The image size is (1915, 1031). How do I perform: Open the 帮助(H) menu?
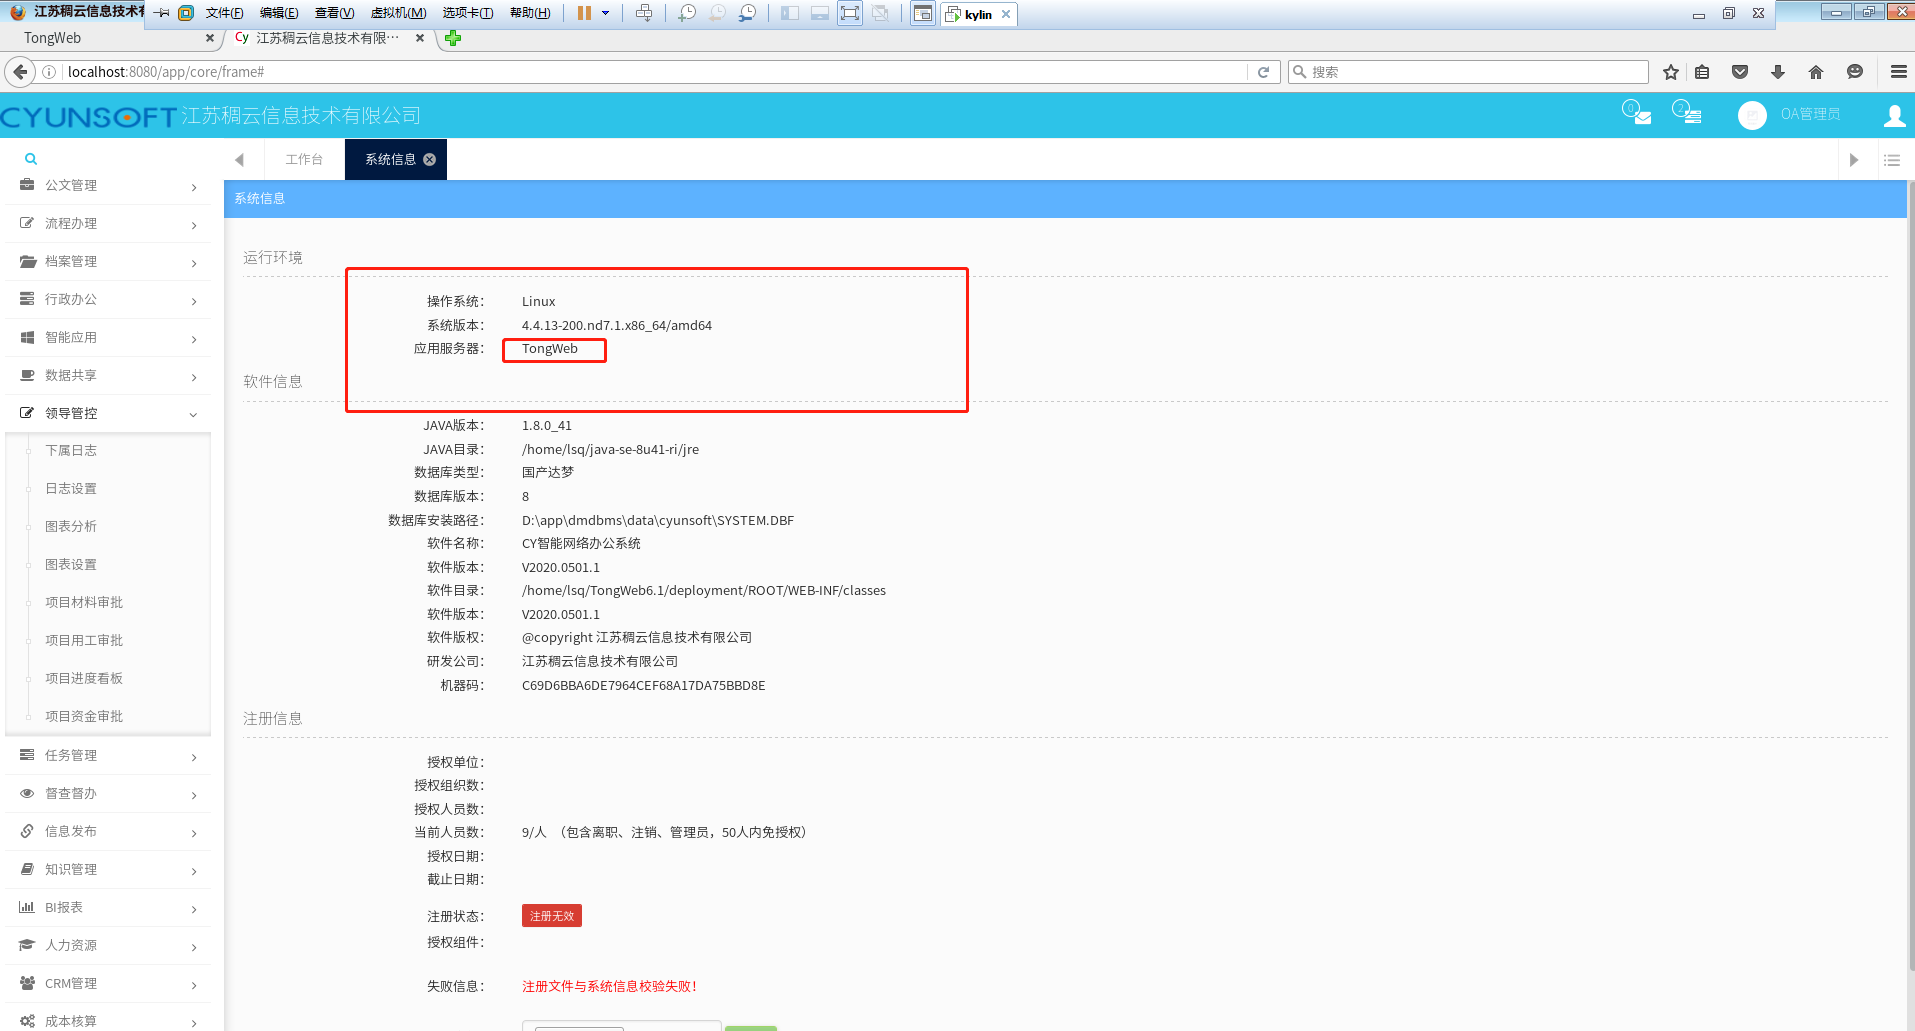point(530,13)
